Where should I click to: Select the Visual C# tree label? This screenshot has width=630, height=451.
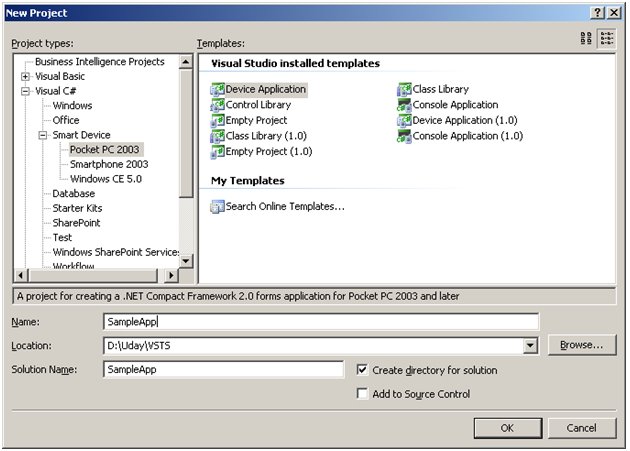pyautogui.click(x=55, y=91)
